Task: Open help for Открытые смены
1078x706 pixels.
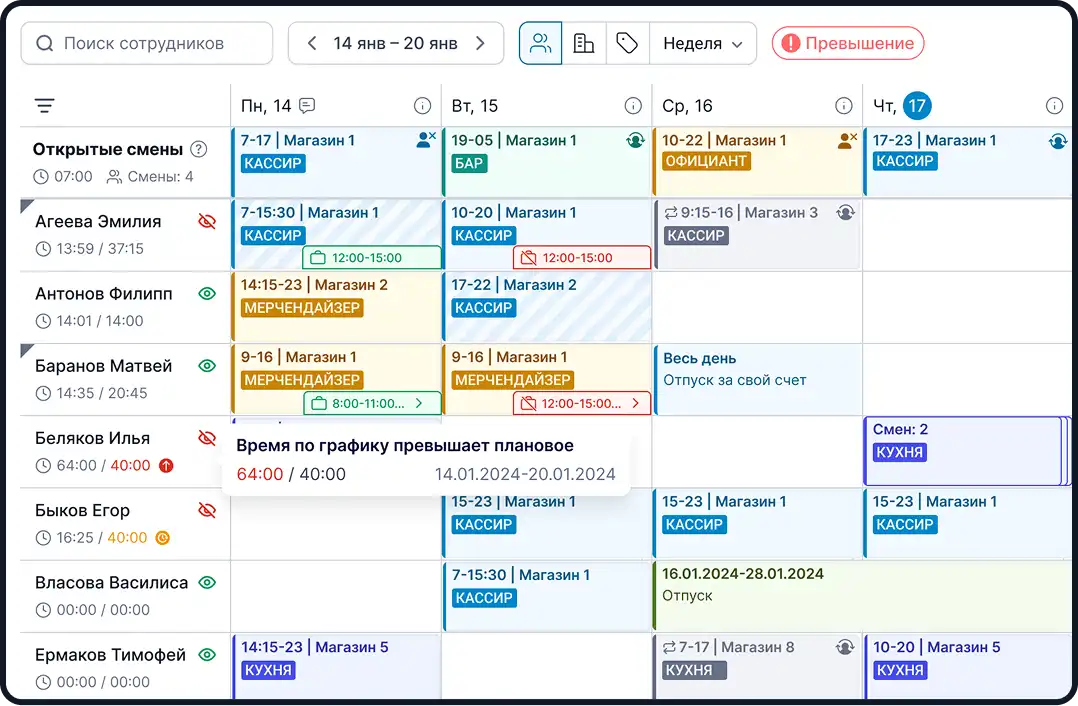Action: [199, 149]
